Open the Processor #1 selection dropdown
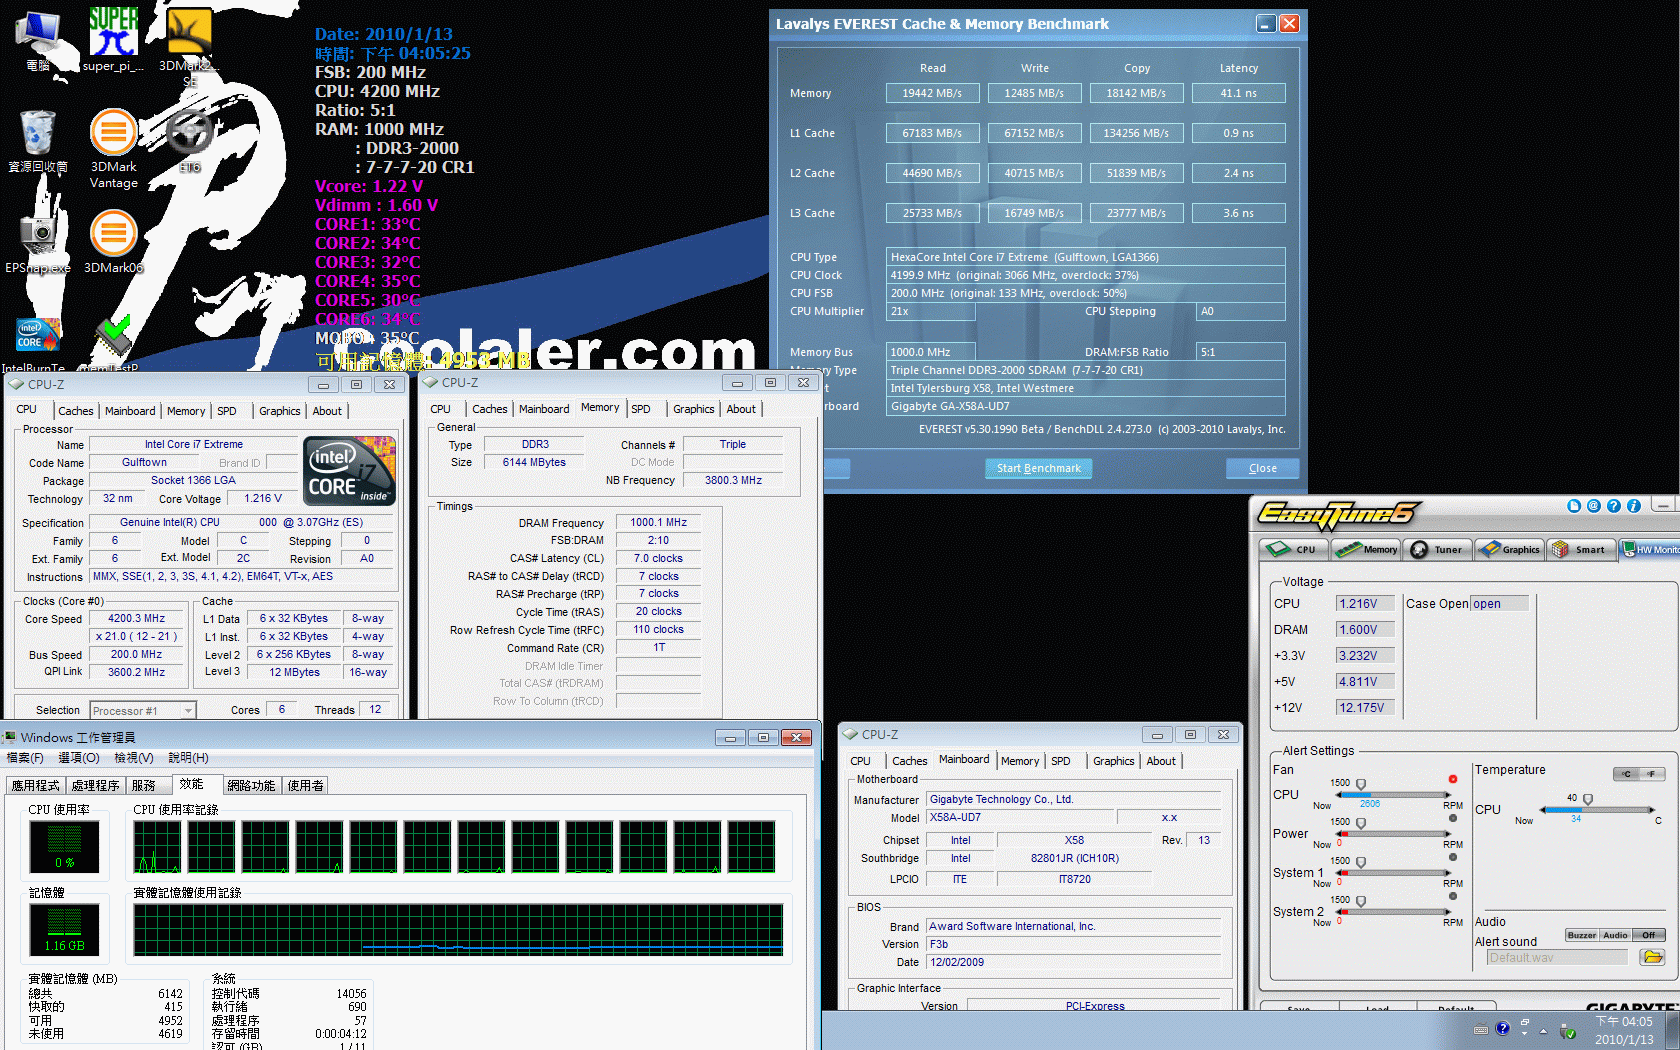The image size is (1680, 1050). (x=142, y=710)
